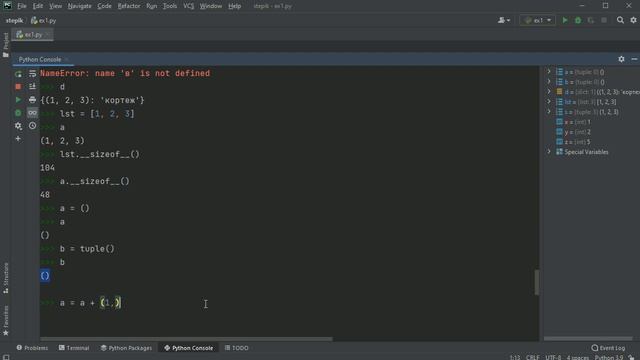Add new console with plus icon

(18, 139)
